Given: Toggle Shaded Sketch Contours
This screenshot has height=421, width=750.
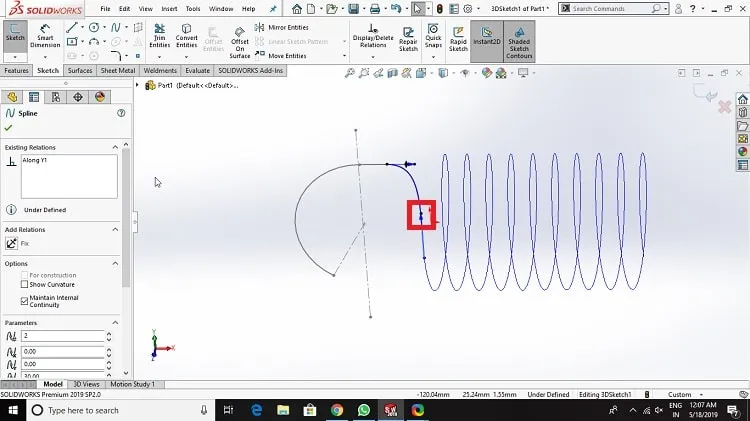Looking at the screenshot, I should point(519,41).
